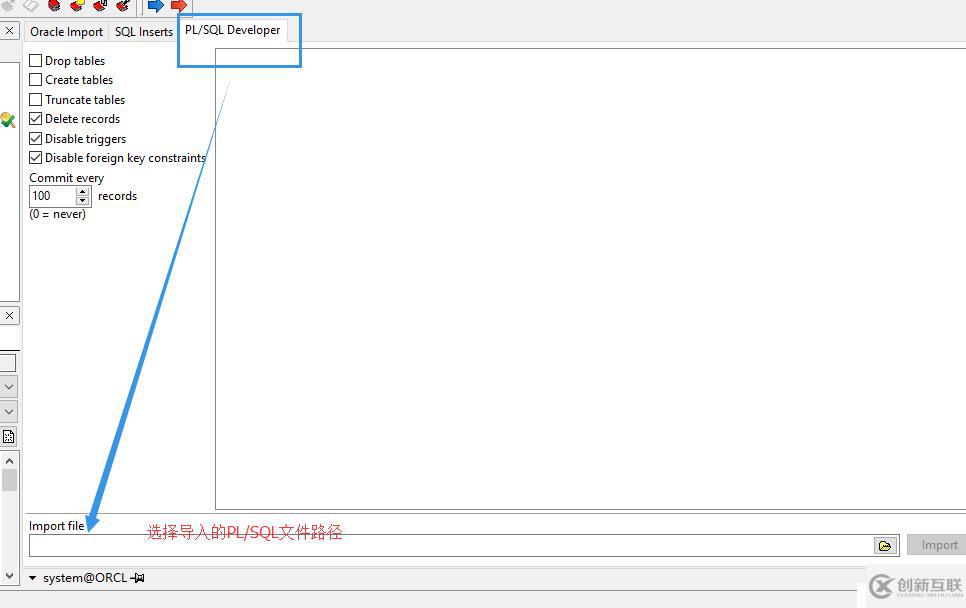This screenshot has height=608, width=966.
Task: Click the key and checkmark icon in left sidebar
Action: [x=8, y=120]
